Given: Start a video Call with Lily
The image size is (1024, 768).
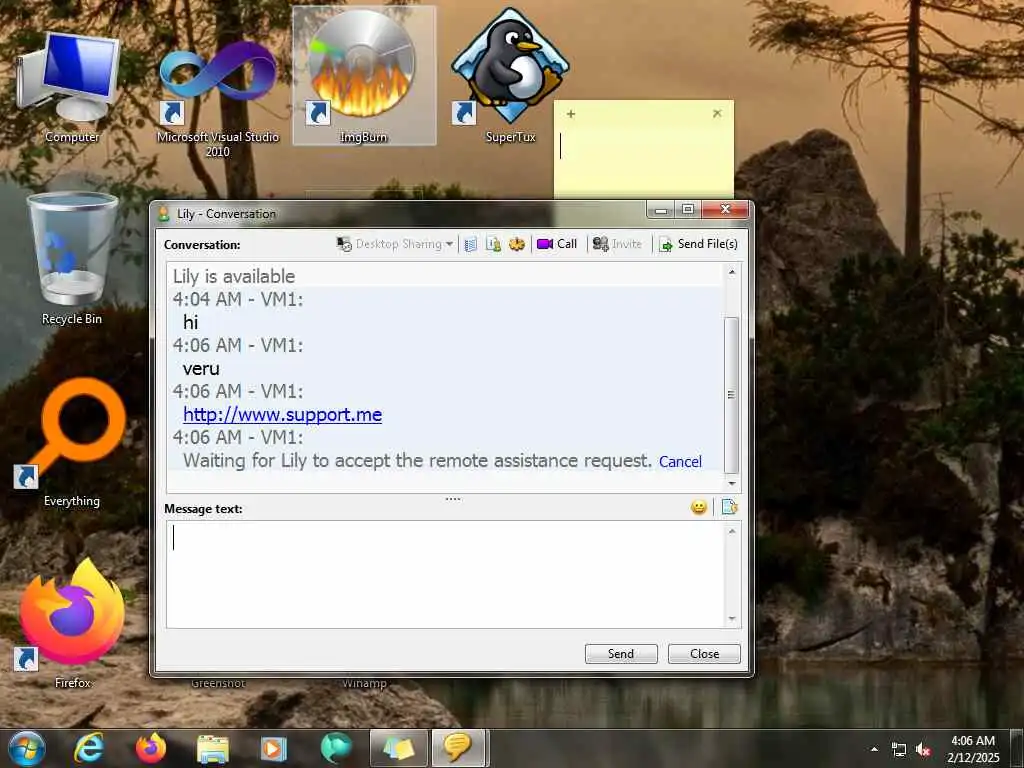Looking at the screenshot, I should [x=557, y=244].
